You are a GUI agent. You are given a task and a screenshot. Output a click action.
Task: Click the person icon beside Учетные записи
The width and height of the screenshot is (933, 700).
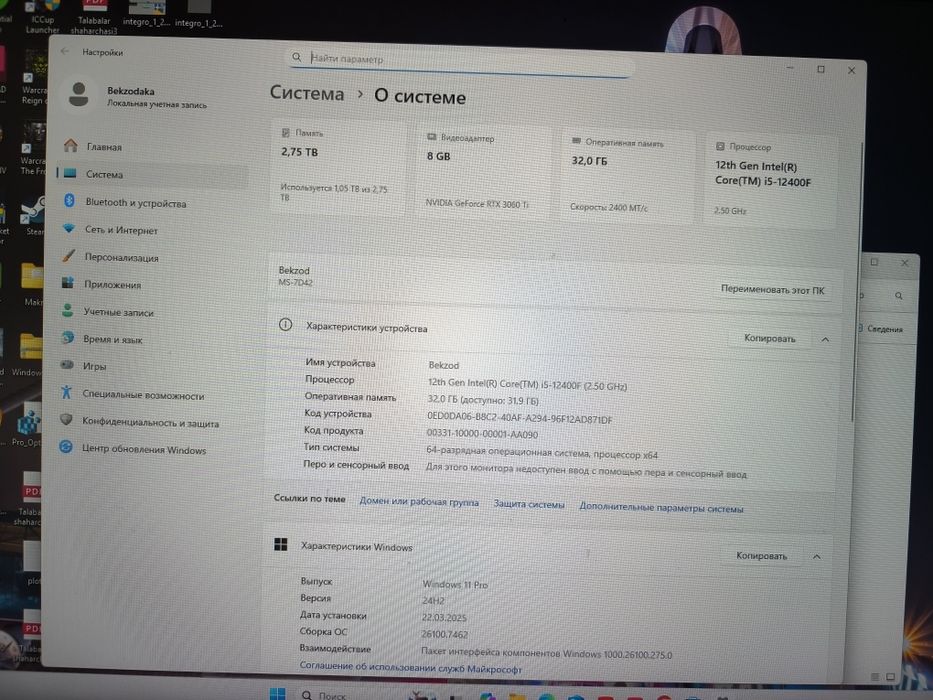[x=68, y=310]
